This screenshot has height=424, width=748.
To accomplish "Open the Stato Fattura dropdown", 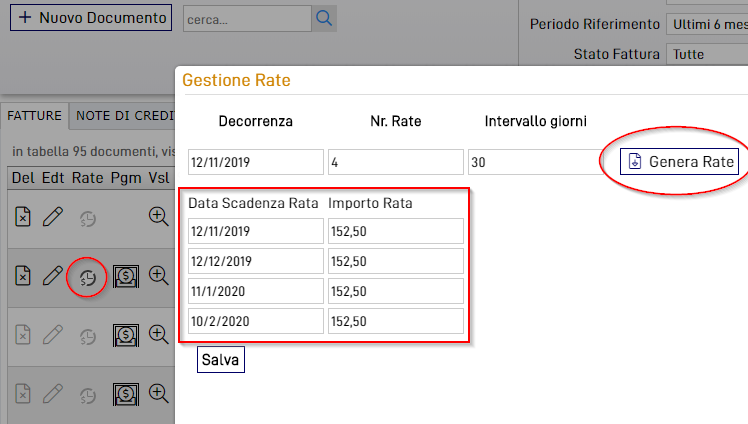I will [706, 54].
